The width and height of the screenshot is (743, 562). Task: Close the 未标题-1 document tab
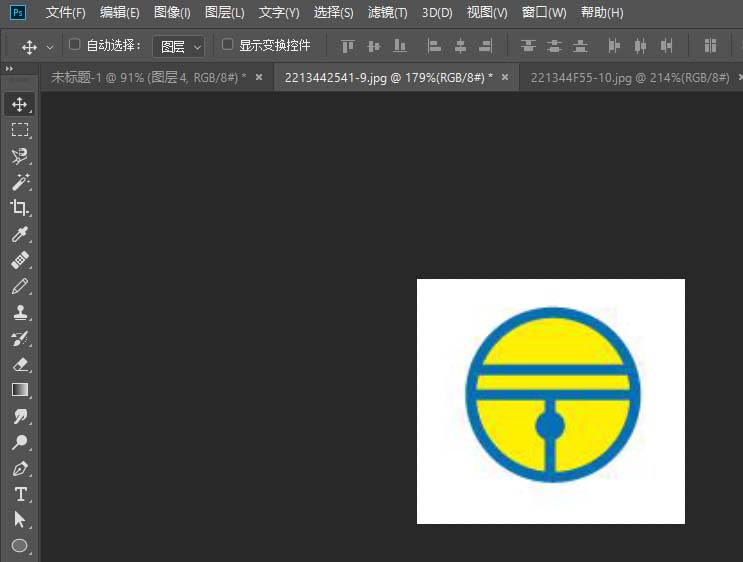tap(259, 77)
